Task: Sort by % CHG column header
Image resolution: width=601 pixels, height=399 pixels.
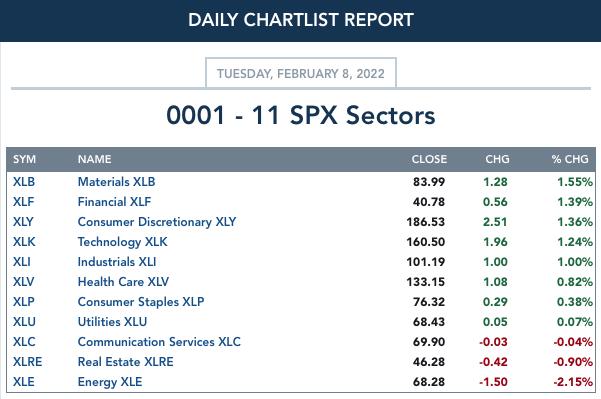Action: tap(570, 159)
